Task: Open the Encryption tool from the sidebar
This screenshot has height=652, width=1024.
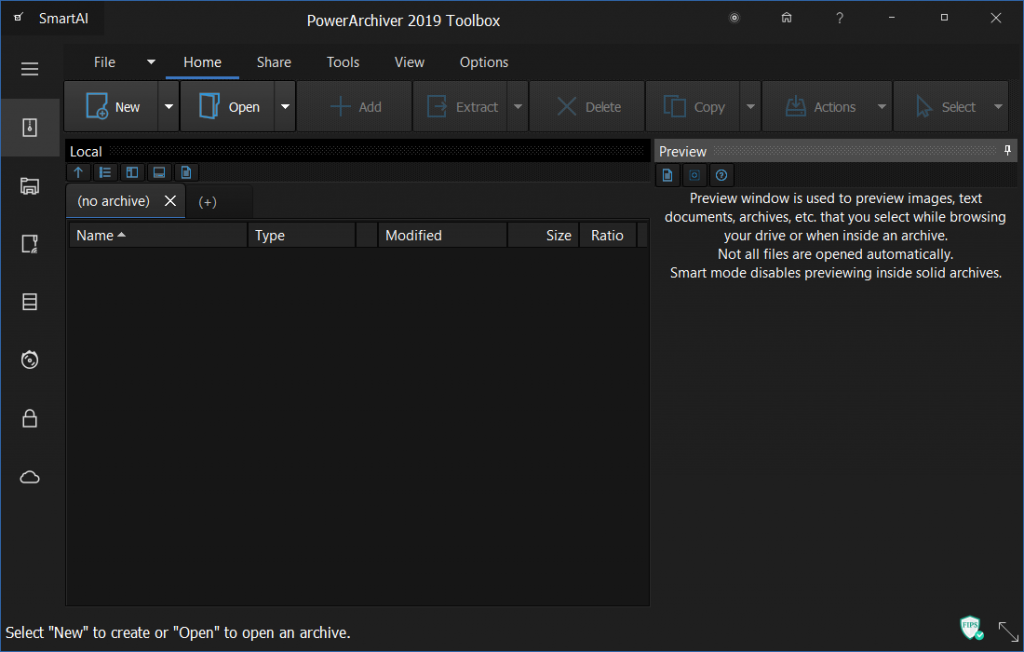Action: pos(30,417)
